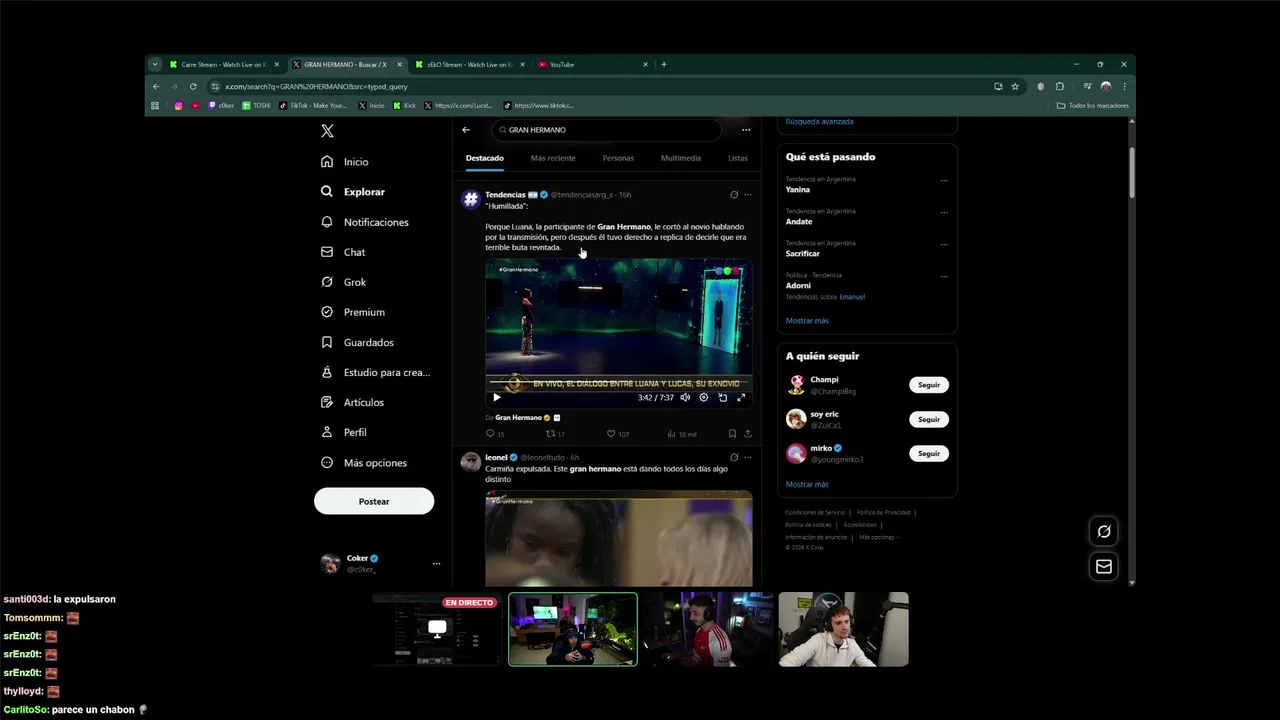Reply to Tendencias post
The height and width of the screenshot is (720, 1280).
click(x=494, y=434)
